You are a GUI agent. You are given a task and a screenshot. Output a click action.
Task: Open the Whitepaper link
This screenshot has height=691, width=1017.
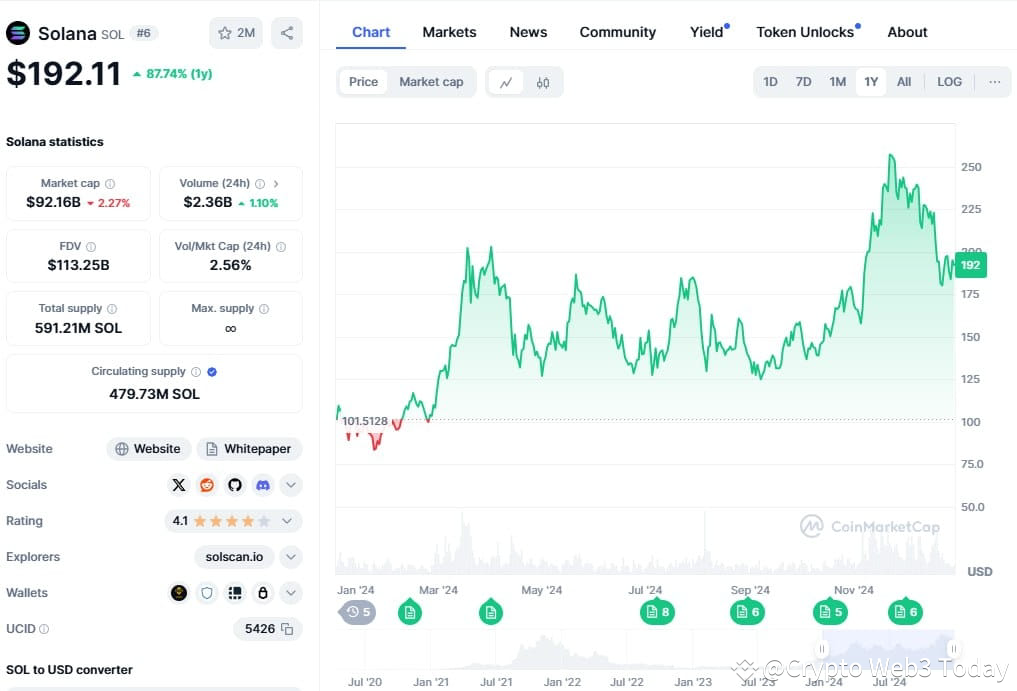point(249,448)
